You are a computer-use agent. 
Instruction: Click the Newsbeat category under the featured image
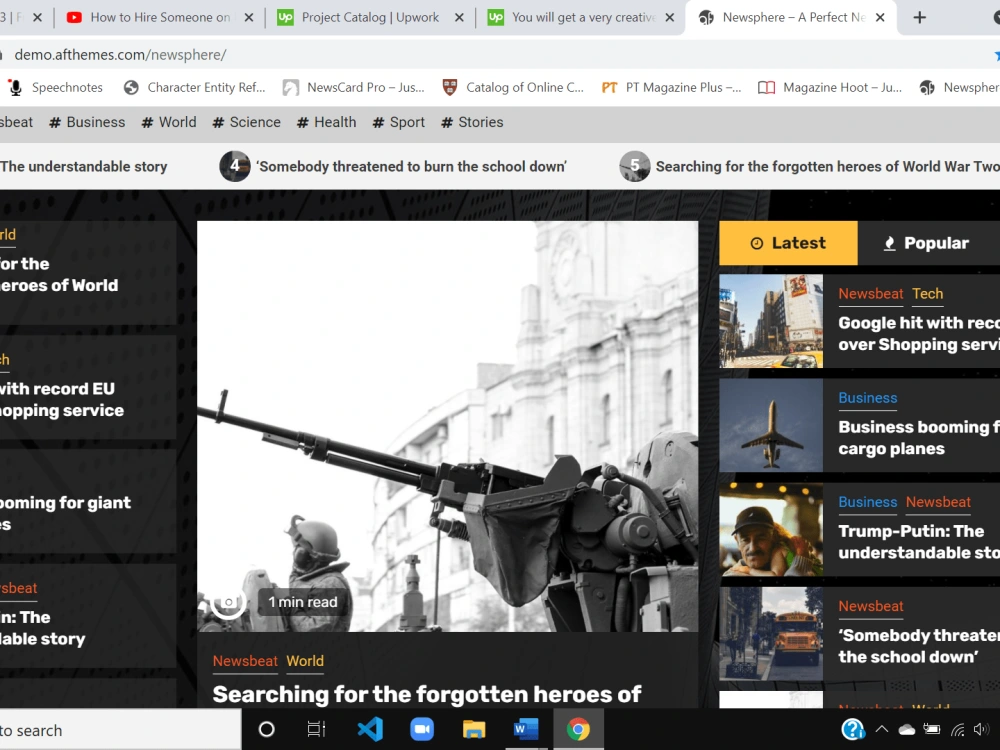(x=246, y=661)
